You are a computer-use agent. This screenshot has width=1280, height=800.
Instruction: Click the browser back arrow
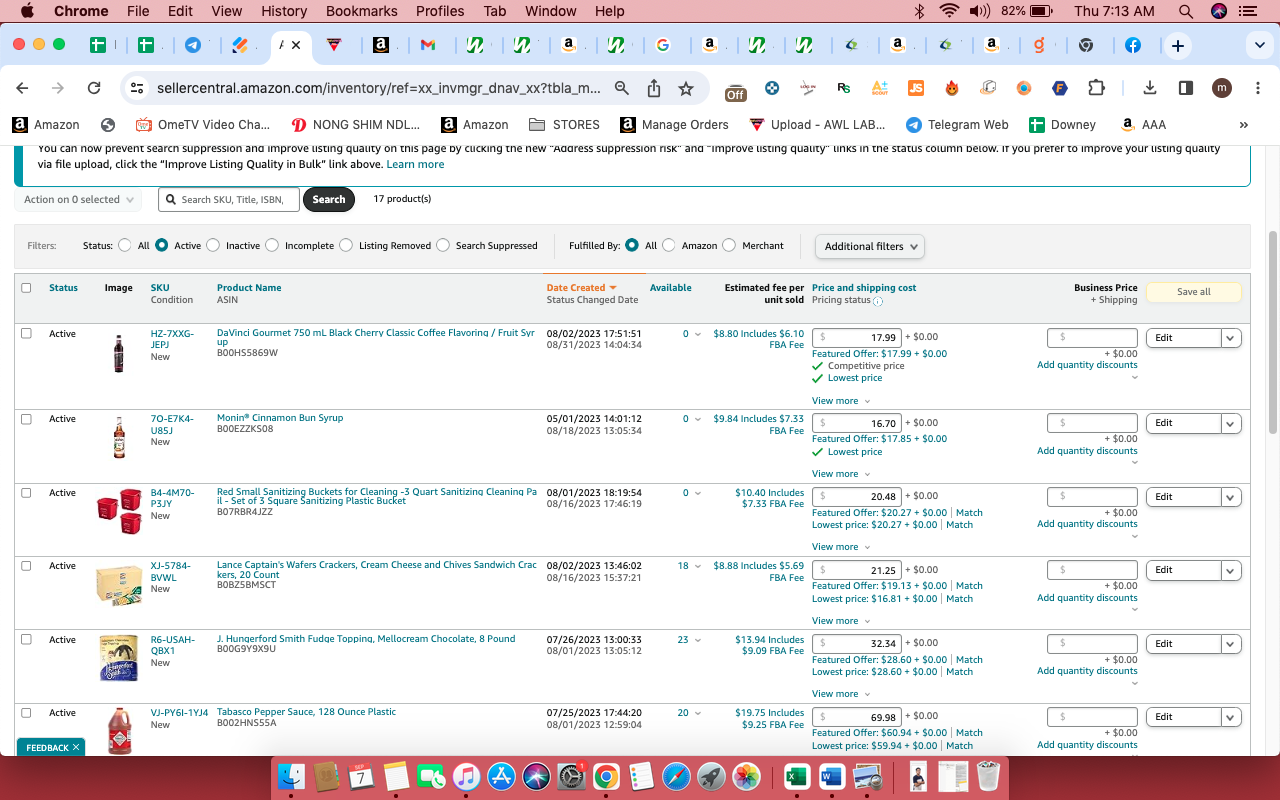tap(22, 88)
